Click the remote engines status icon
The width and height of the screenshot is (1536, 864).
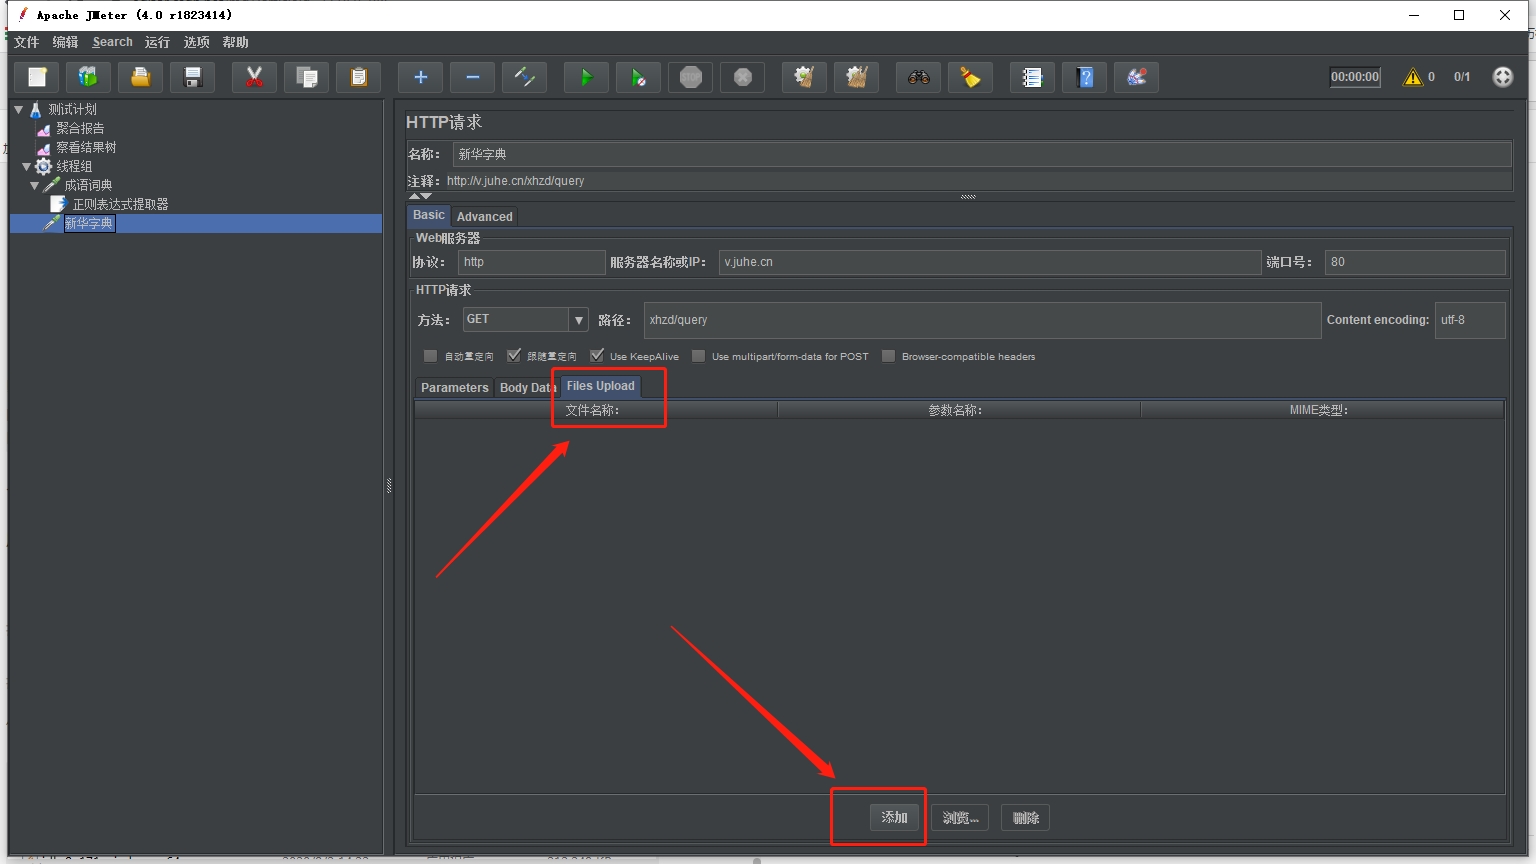click(1502, 77)
